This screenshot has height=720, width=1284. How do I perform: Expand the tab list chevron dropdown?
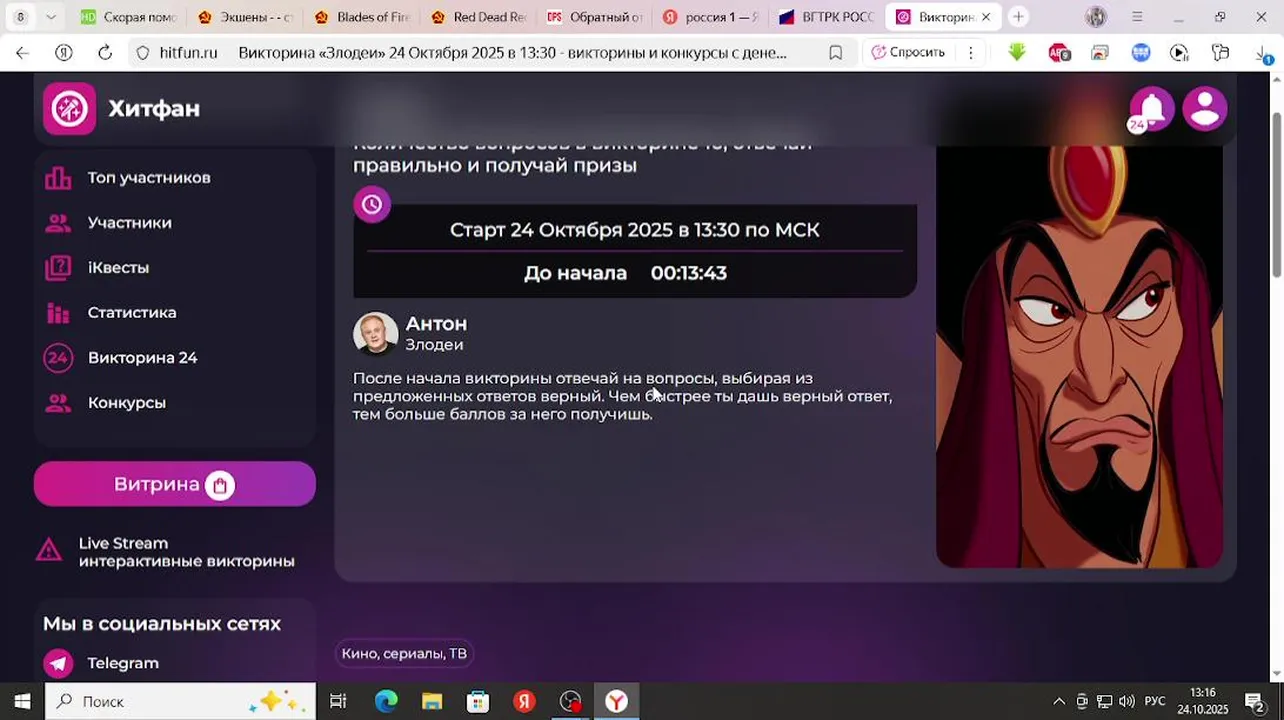click(51, 17)
